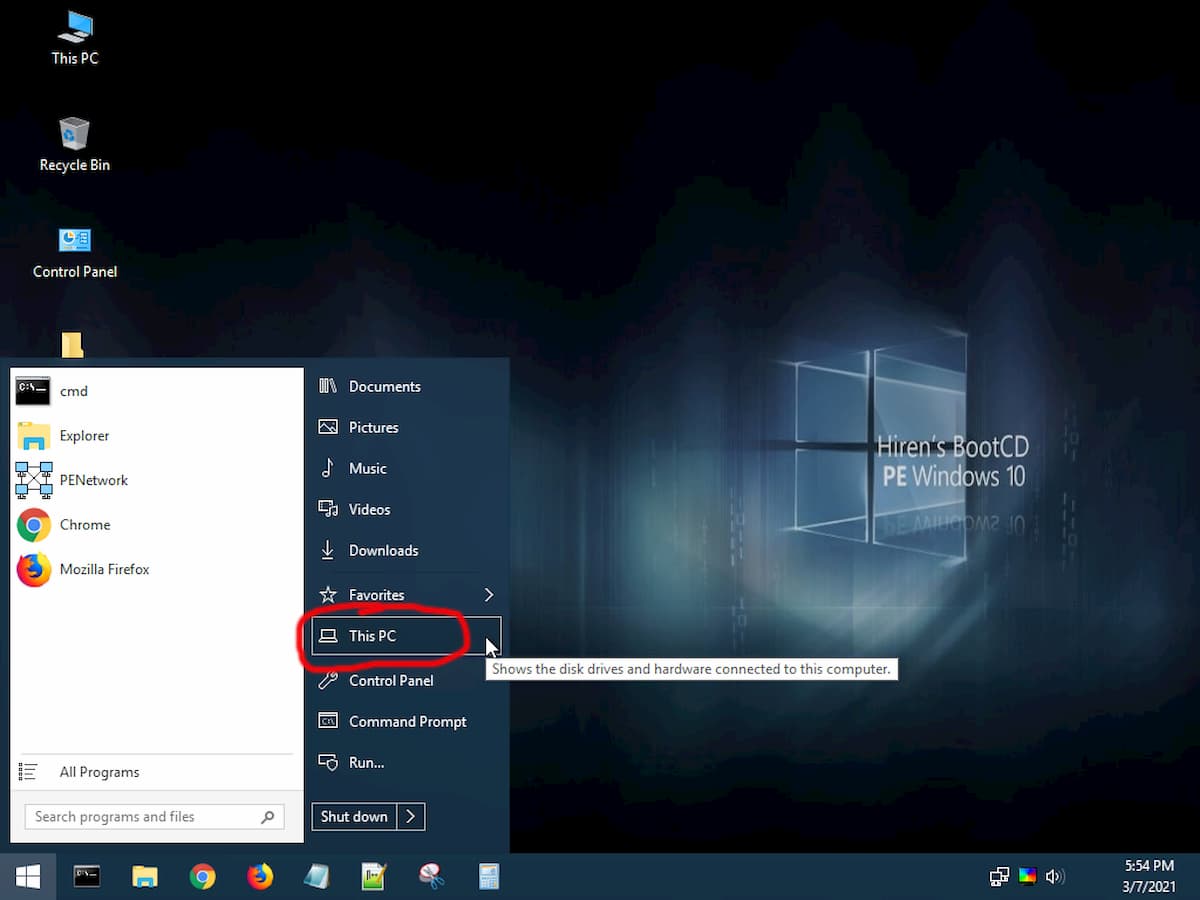This screenshot has width=1200, height=900.
Task: Select This PC in Start menu
Action: coord(406,636)
